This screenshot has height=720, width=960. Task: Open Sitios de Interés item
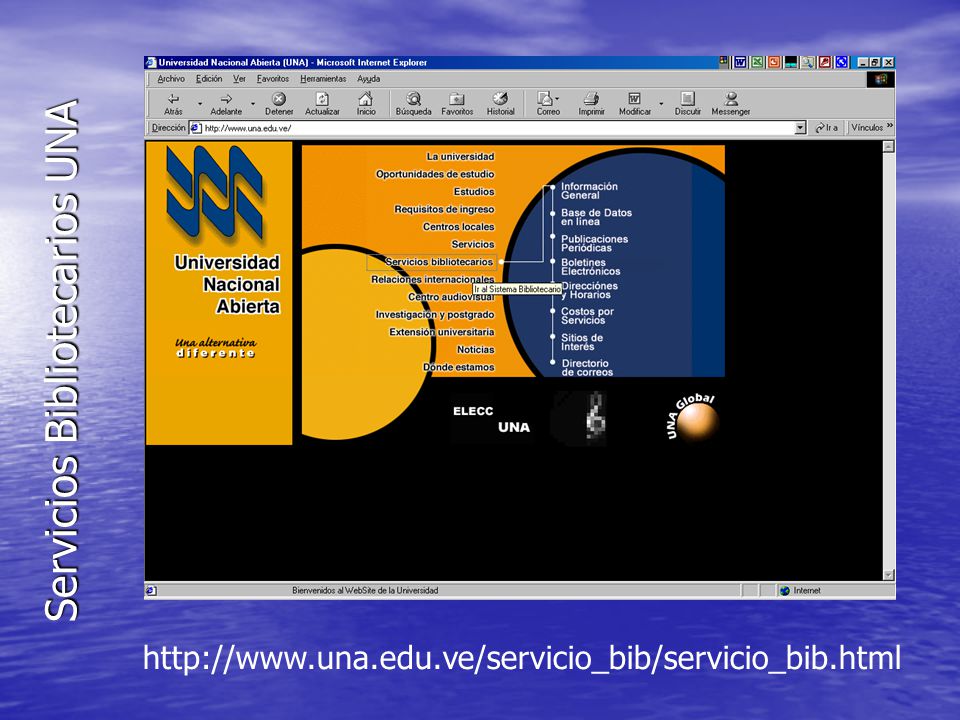click(x=582, y=342)
